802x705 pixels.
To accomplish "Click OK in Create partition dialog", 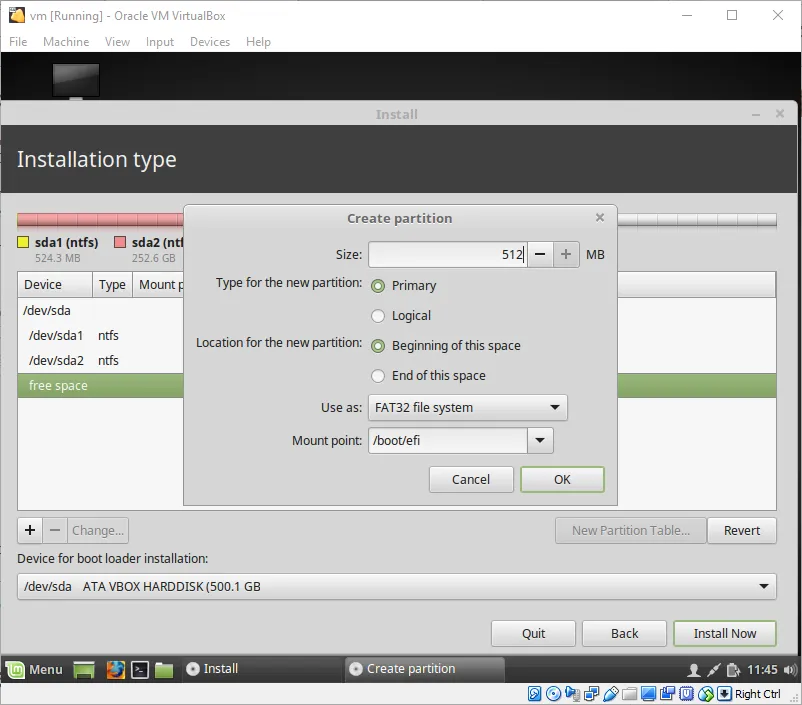I will click(562, 479).
